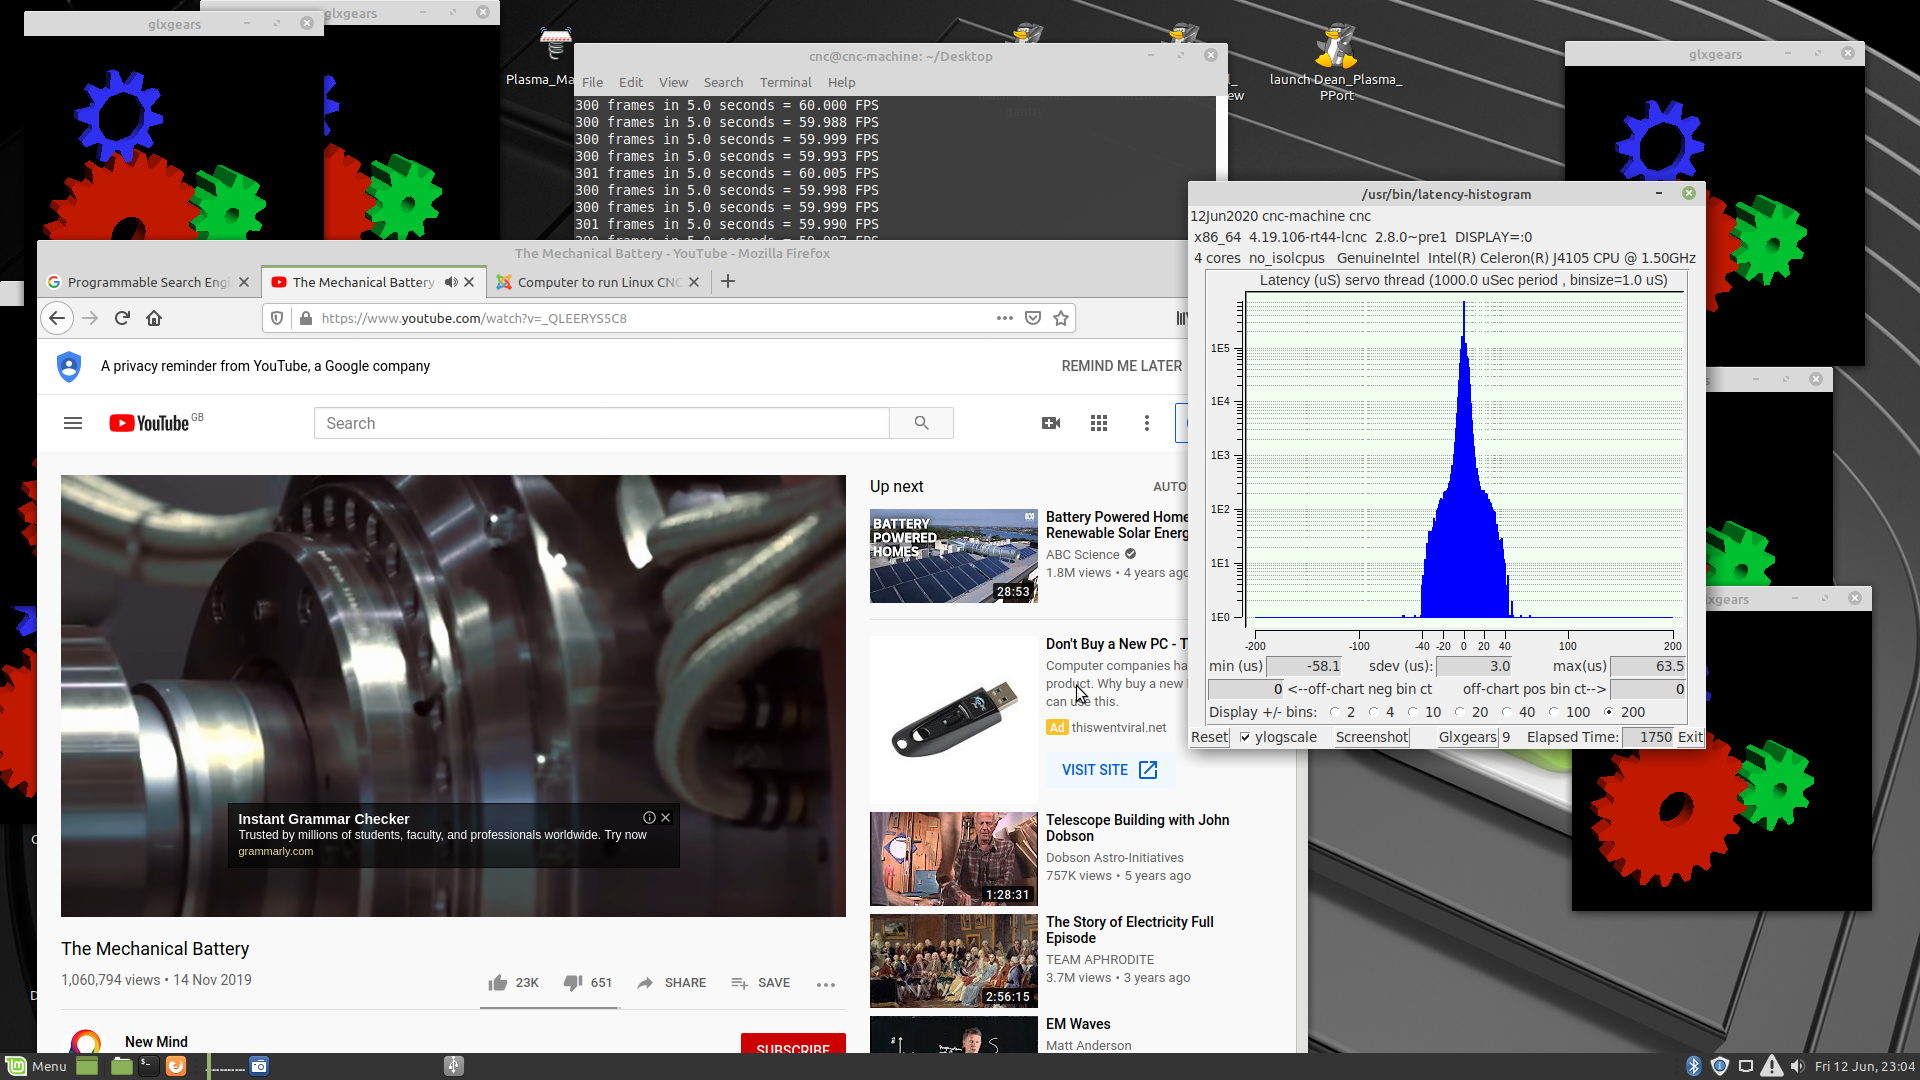The height and width of the screenshot is (1080, 1920).
Task: Toggle the ylogscale checkbox
Action: [1245, 737]
